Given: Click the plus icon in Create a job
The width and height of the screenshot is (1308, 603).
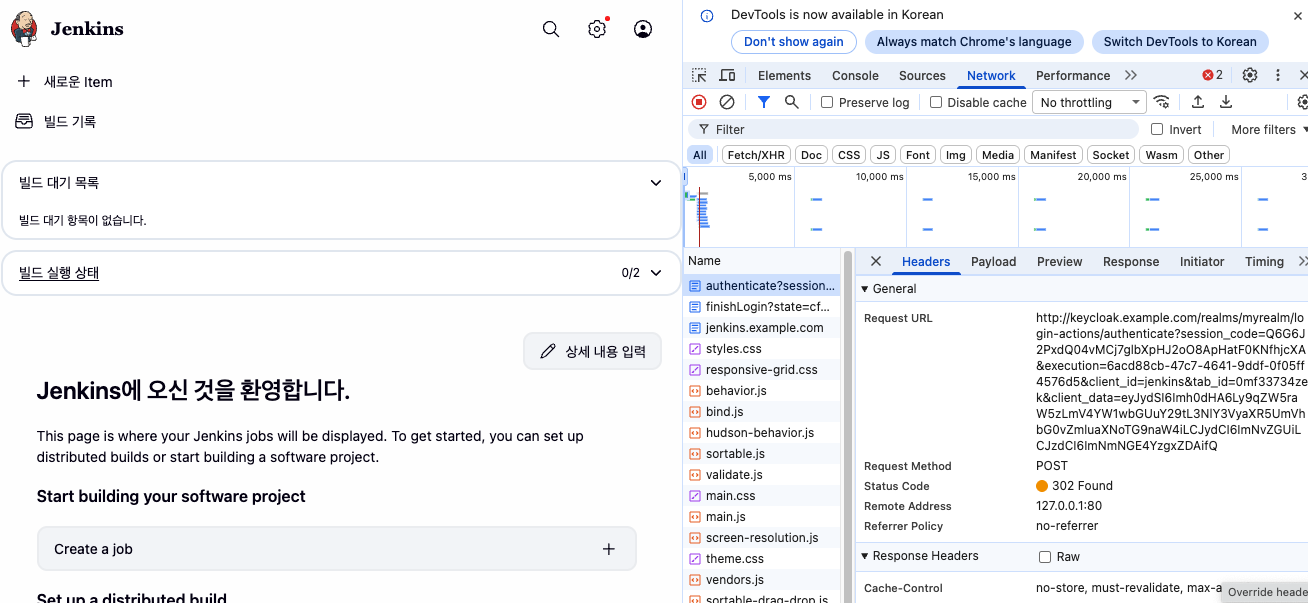Looking at the screenshot, I should point(609,549).
